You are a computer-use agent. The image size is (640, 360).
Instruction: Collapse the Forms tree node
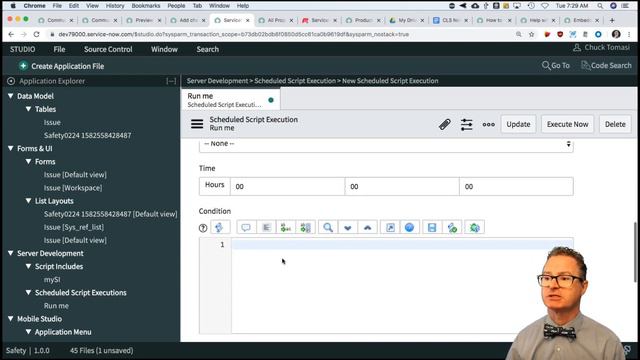(28, 161)
